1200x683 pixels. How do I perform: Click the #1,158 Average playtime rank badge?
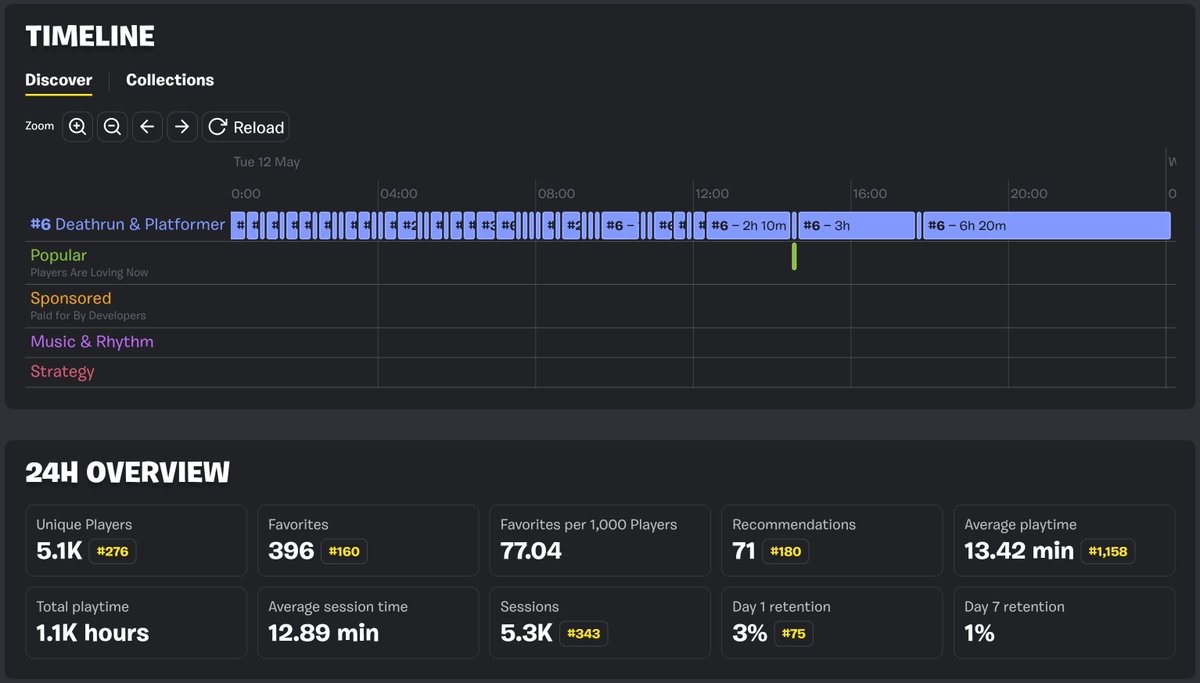pos(1108,551)
